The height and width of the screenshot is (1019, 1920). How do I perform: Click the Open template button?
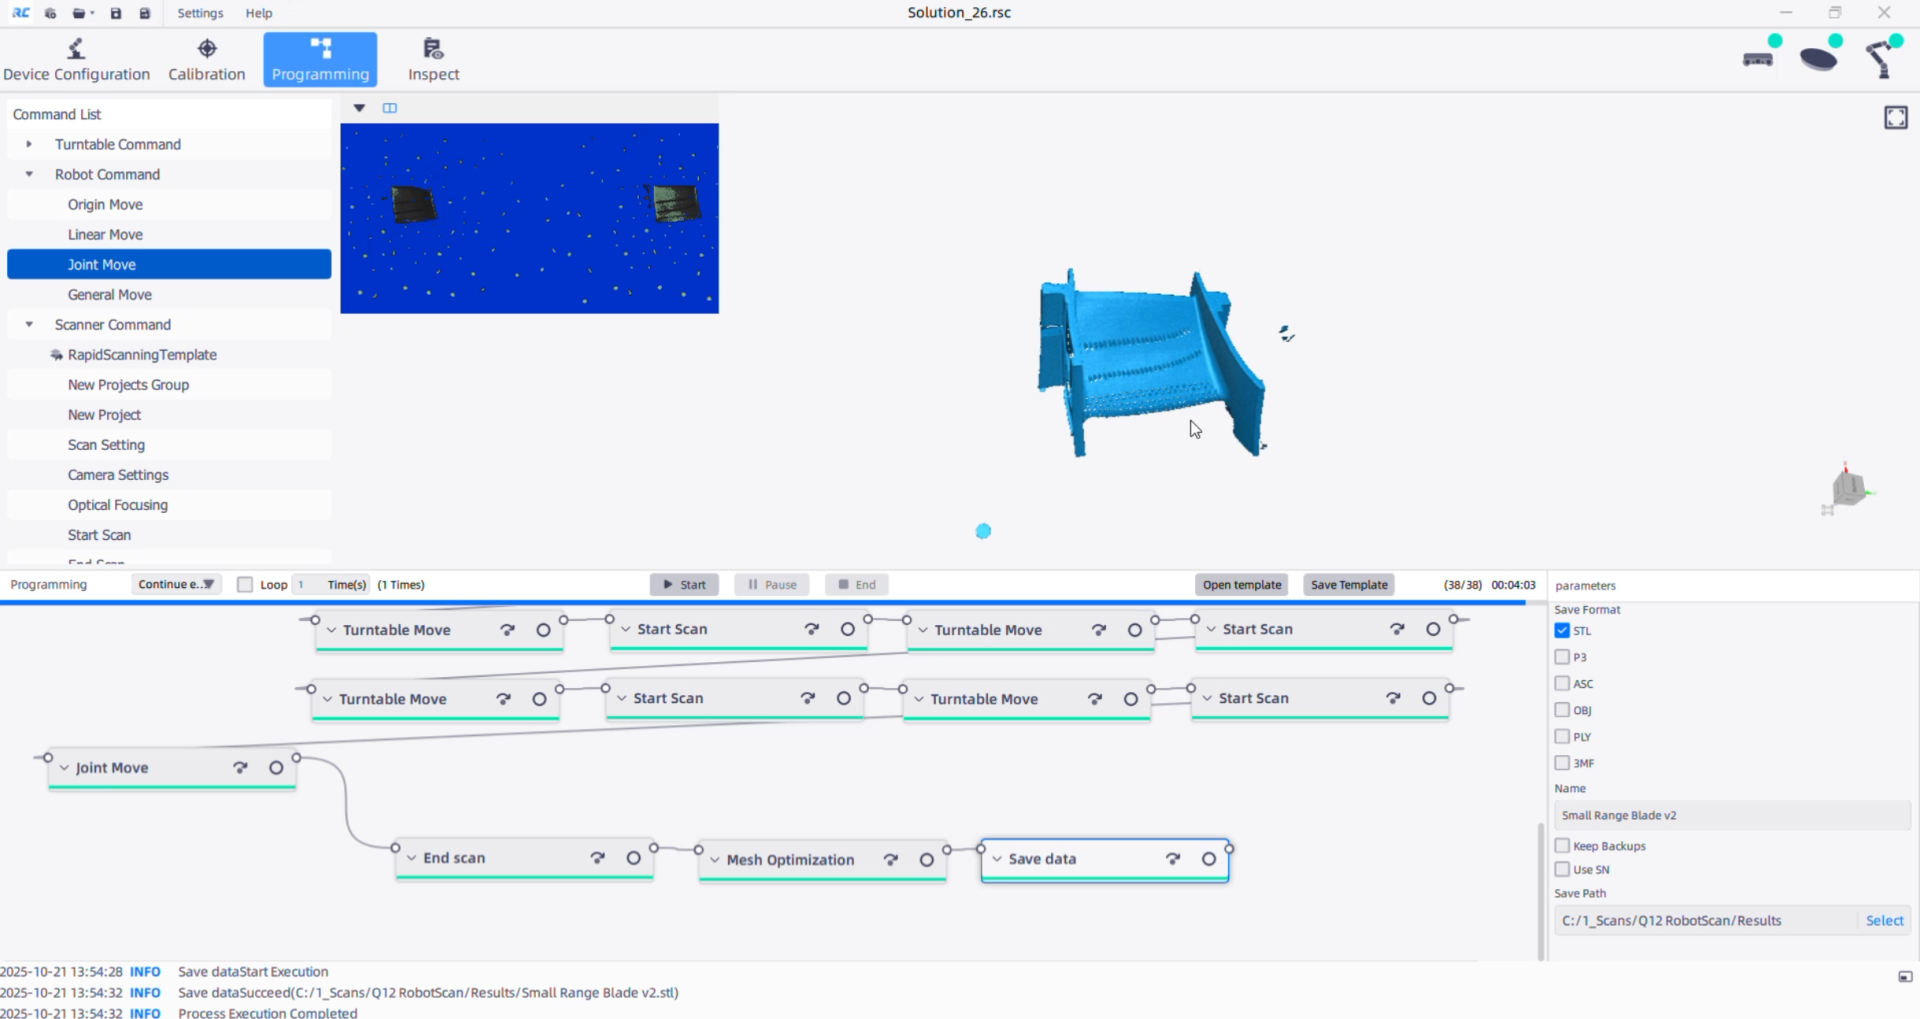(x=1241, y=585)
